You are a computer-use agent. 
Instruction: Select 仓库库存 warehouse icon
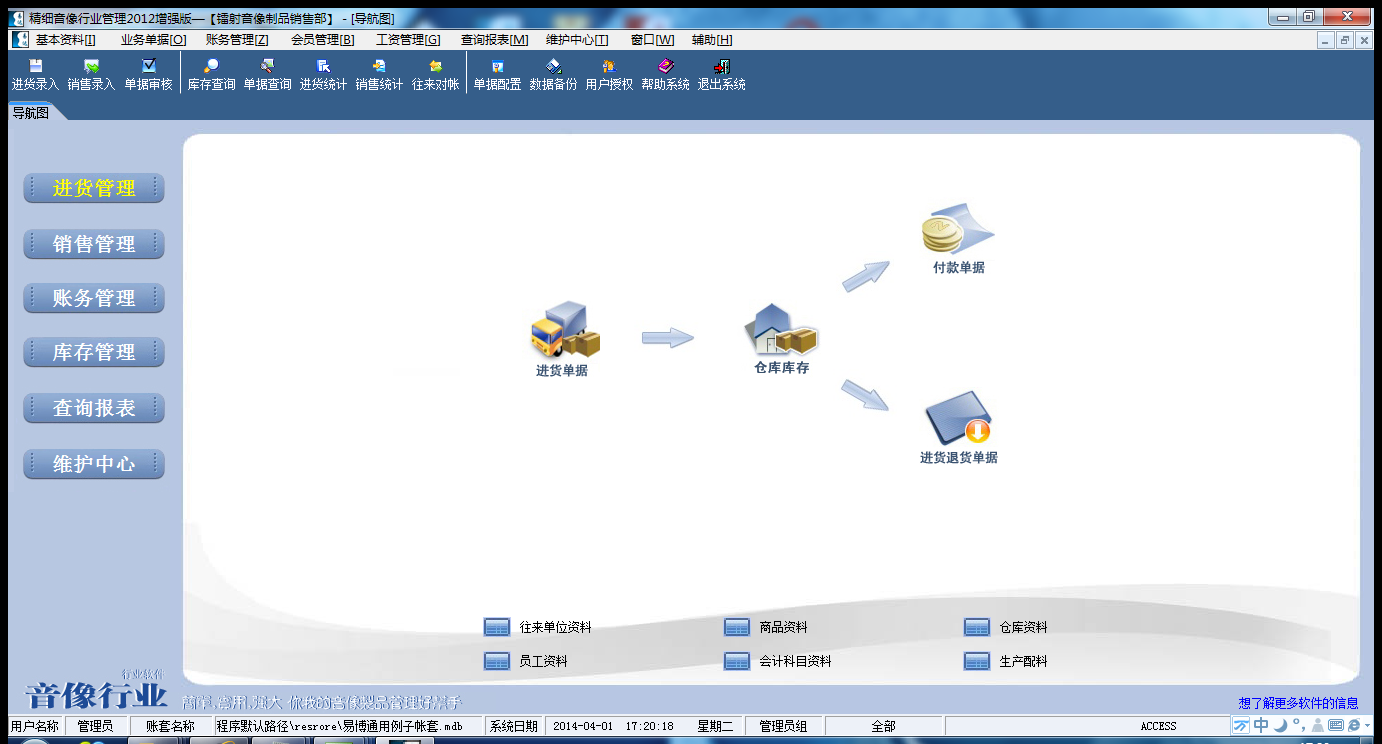click(x=781, y=331)
